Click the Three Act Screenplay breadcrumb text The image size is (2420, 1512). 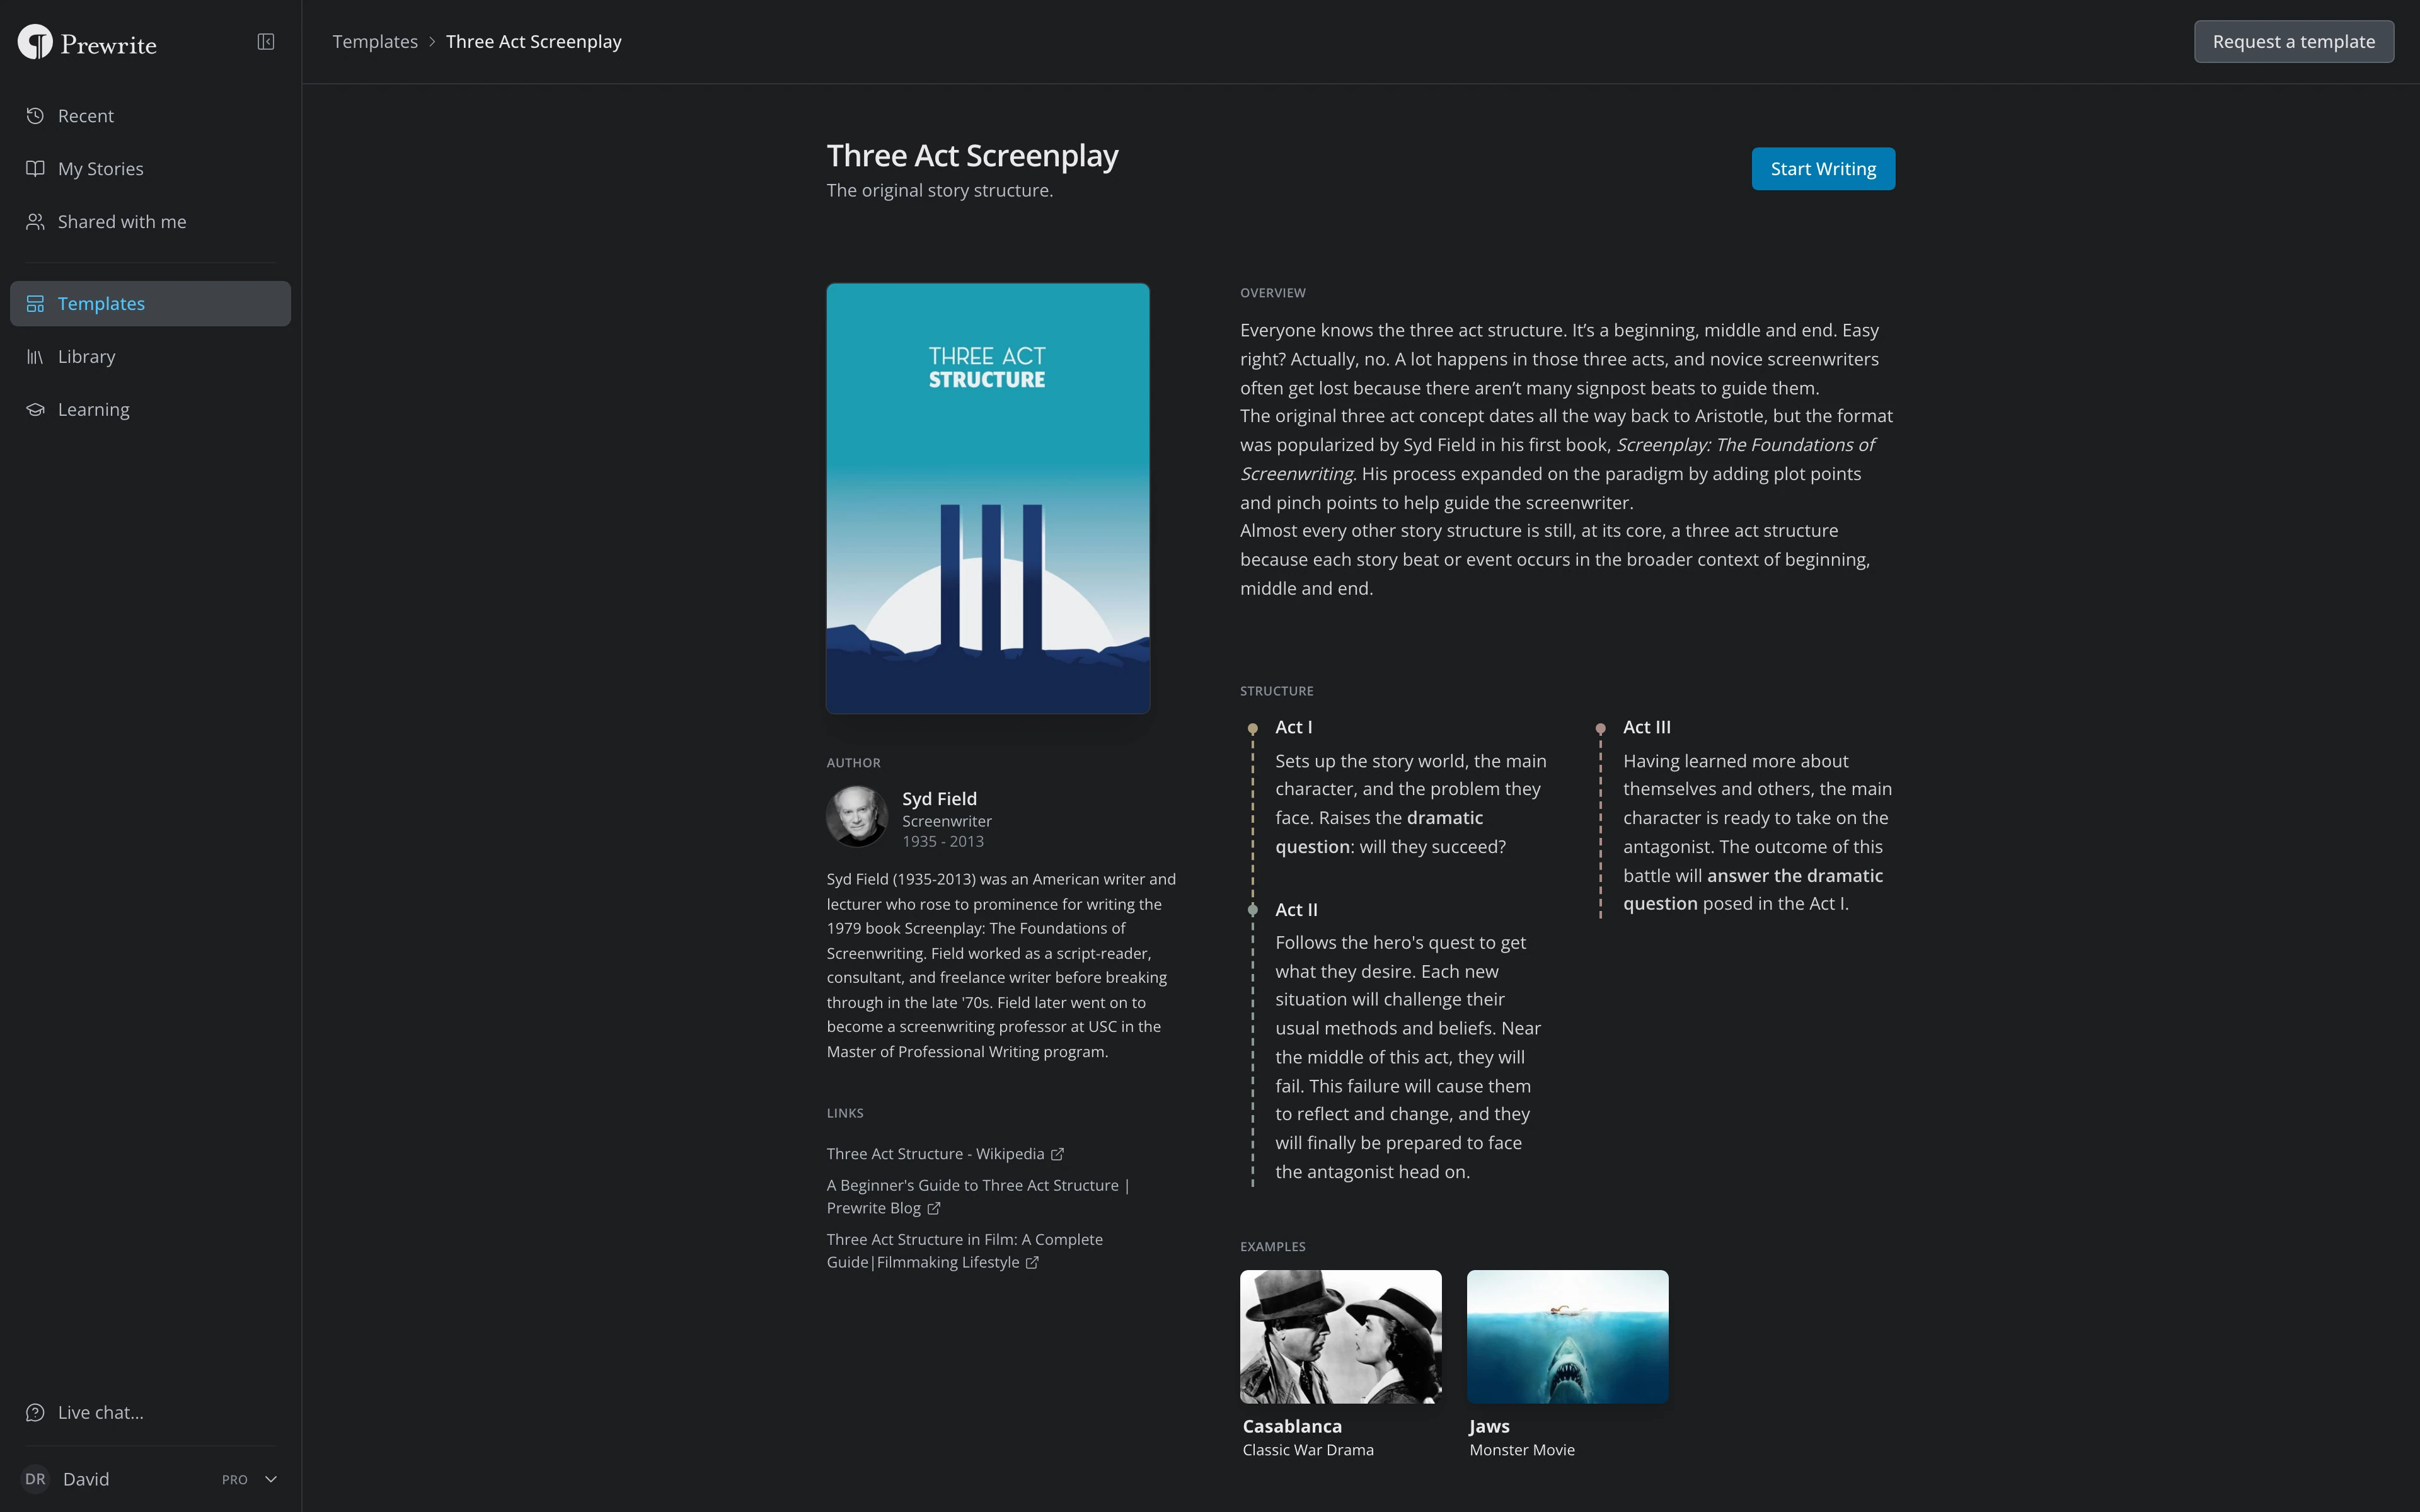(534, 42)
